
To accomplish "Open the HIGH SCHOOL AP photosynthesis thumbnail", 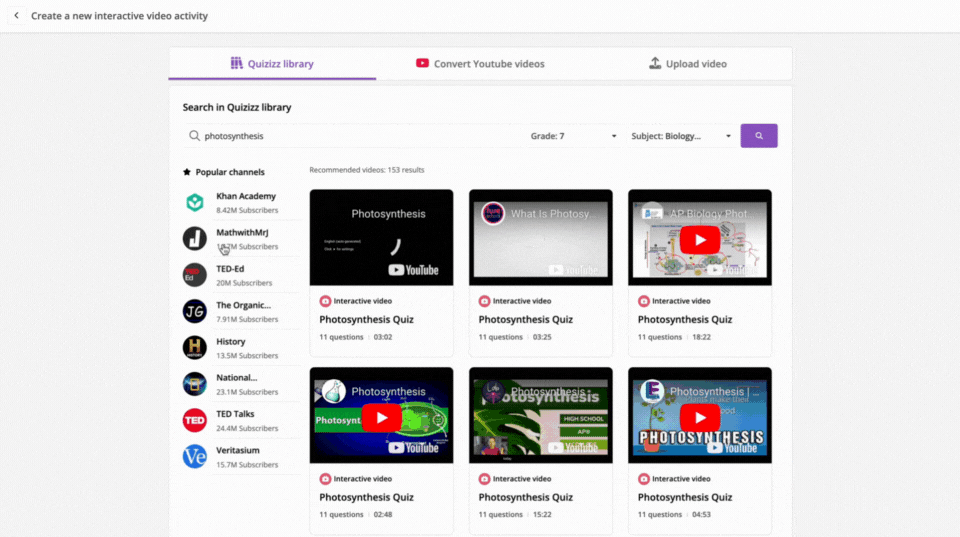I will coord(541,415).
